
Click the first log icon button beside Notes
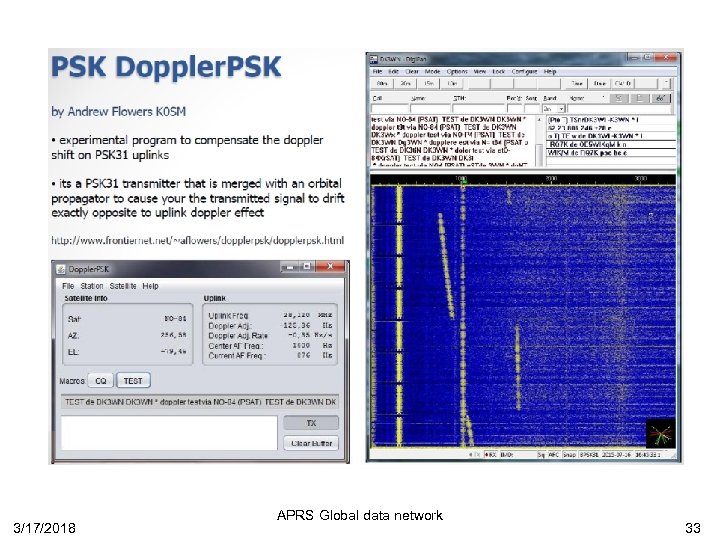(619, 98)
